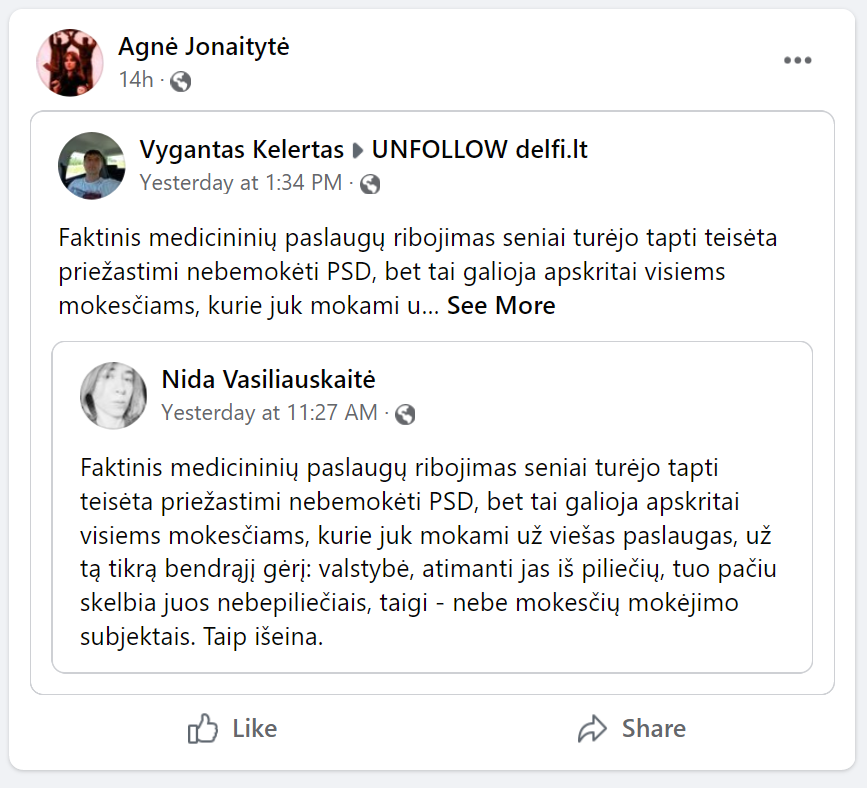Click the Yesterday at 1:34 PM timestamp
867x788 pixels.
240,183
